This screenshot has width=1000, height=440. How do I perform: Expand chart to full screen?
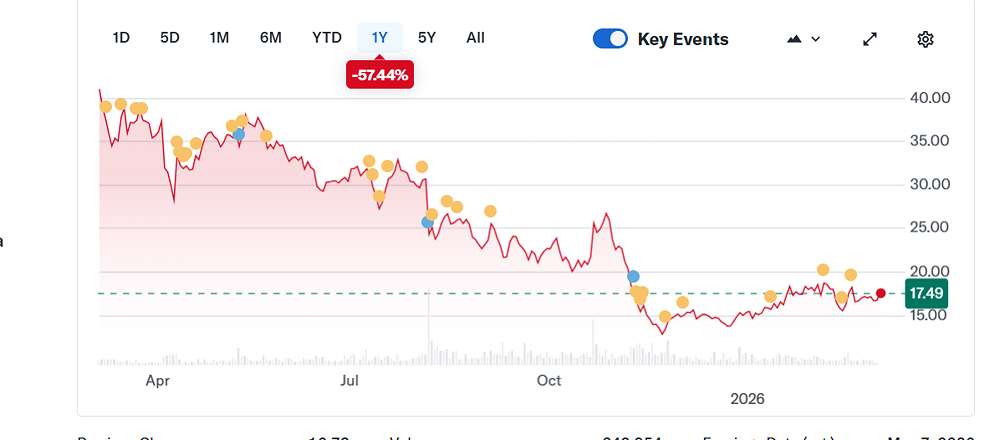[x=870, y=39]
